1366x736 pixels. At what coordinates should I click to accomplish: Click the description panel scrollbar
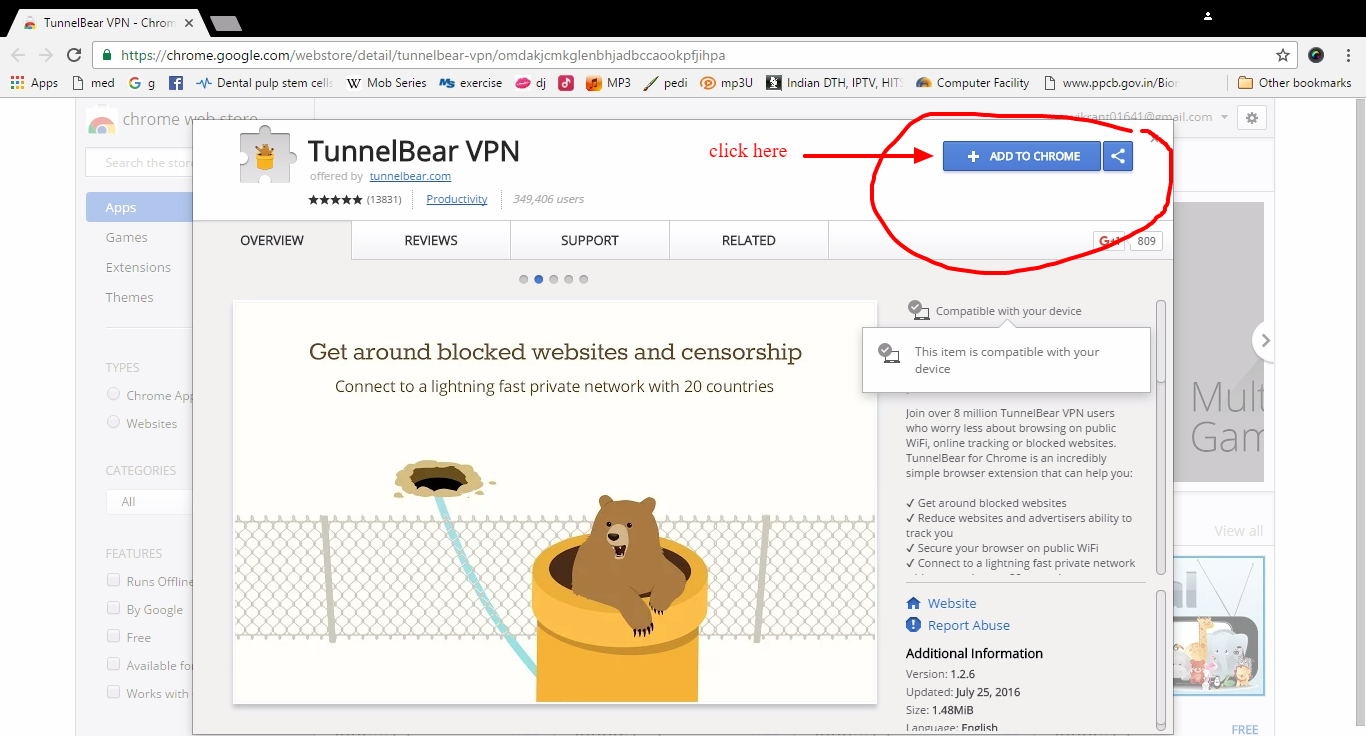point(1161,340)
